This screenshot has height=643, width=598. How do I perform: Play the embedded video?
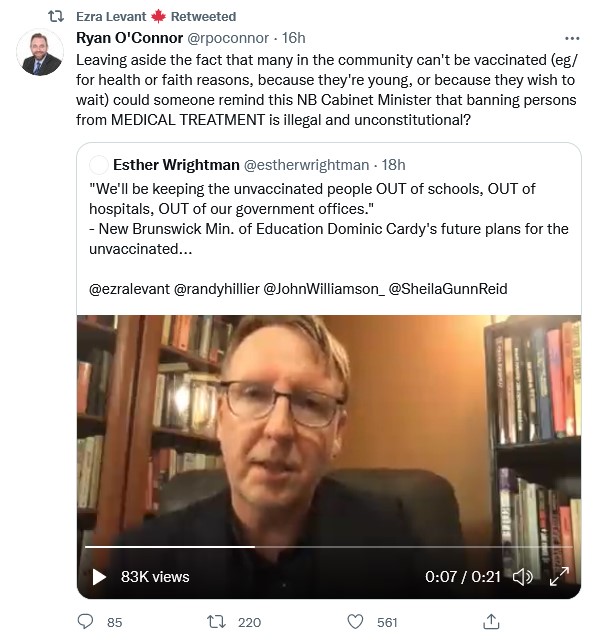pos(99,577)
